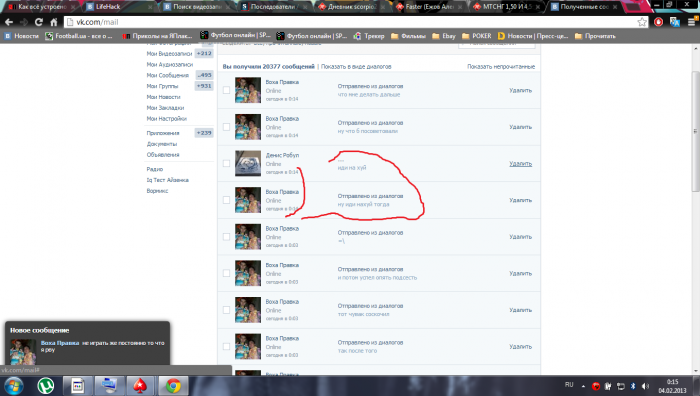Select checkbox for message "ну что б посоветовали"
Viewport: 700px width, 396px height.
(x=226, y=127)
